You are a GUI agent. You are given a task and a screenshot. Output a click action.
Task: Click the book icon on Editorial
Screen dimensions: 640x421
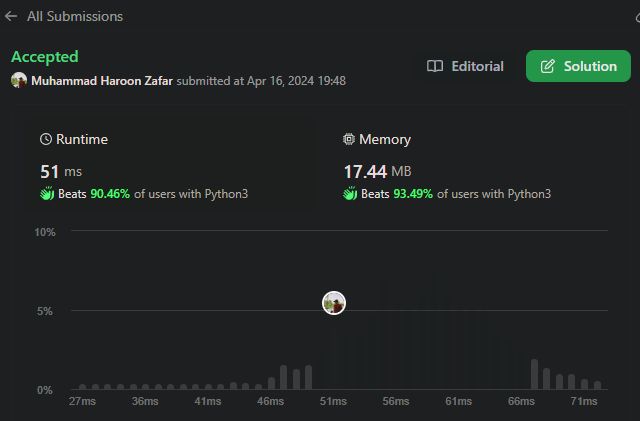[x=435, y=66]
